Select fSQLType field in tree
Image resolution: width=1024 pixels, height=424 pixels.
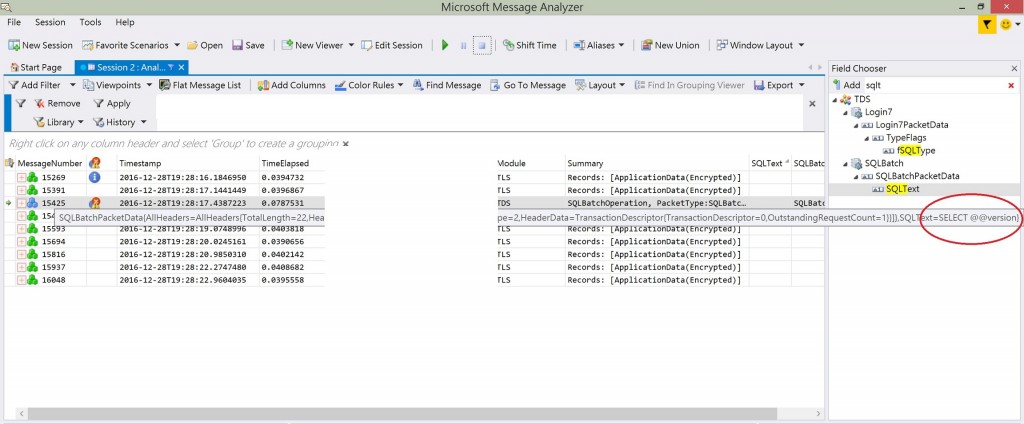(x=909, y=150)
